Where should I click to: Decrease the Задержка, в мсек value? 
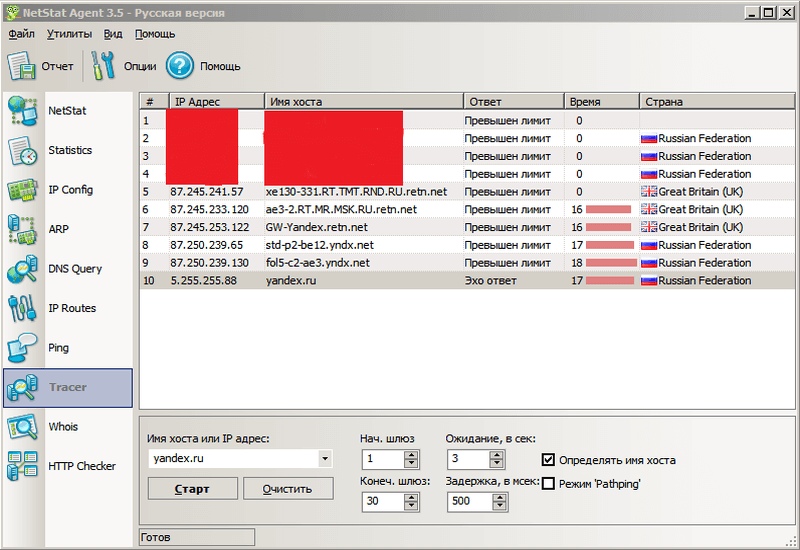[x=497, y=506]
